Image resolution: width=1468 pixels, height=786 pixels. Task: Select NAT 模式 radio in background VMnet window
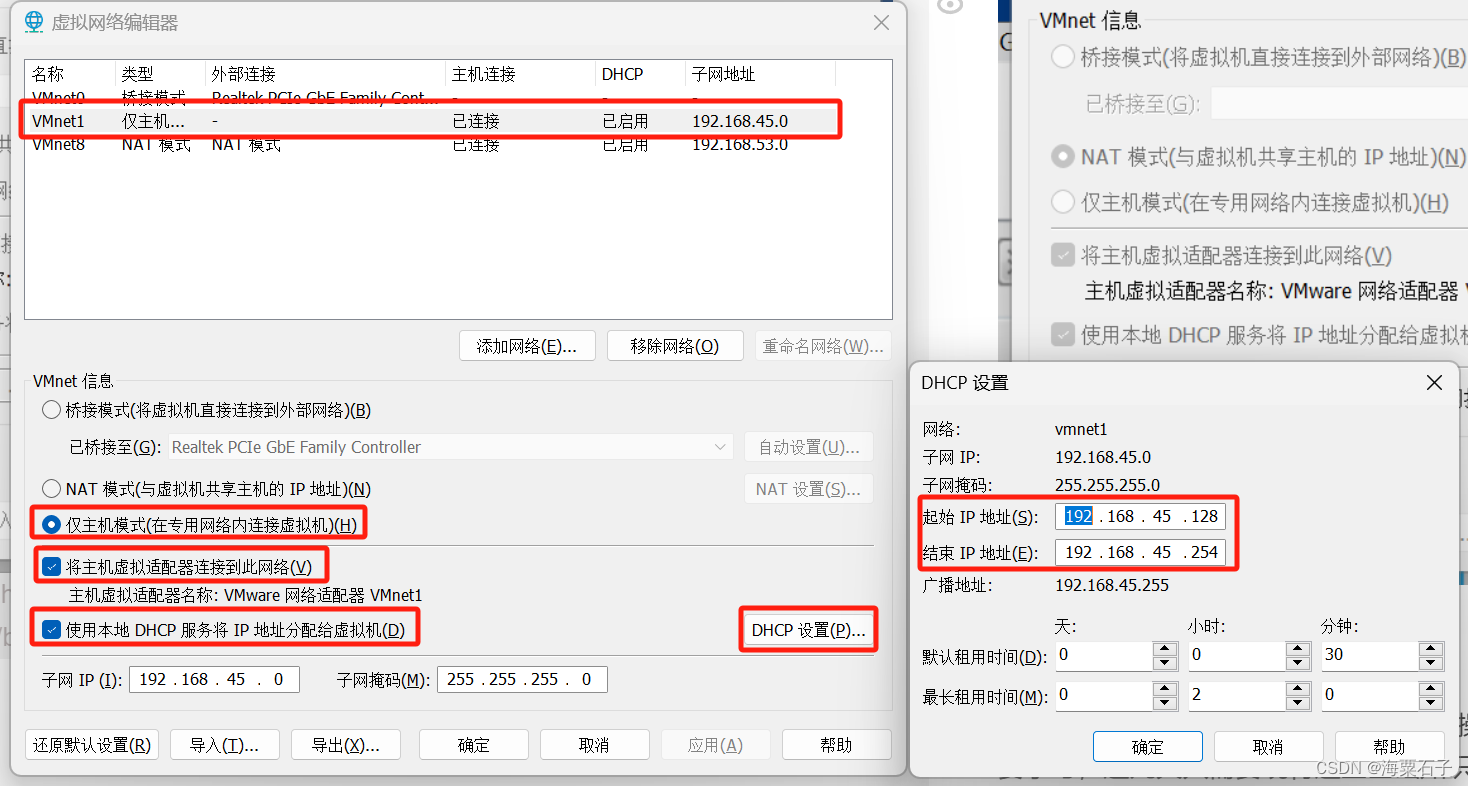(x=1063, y=157)
